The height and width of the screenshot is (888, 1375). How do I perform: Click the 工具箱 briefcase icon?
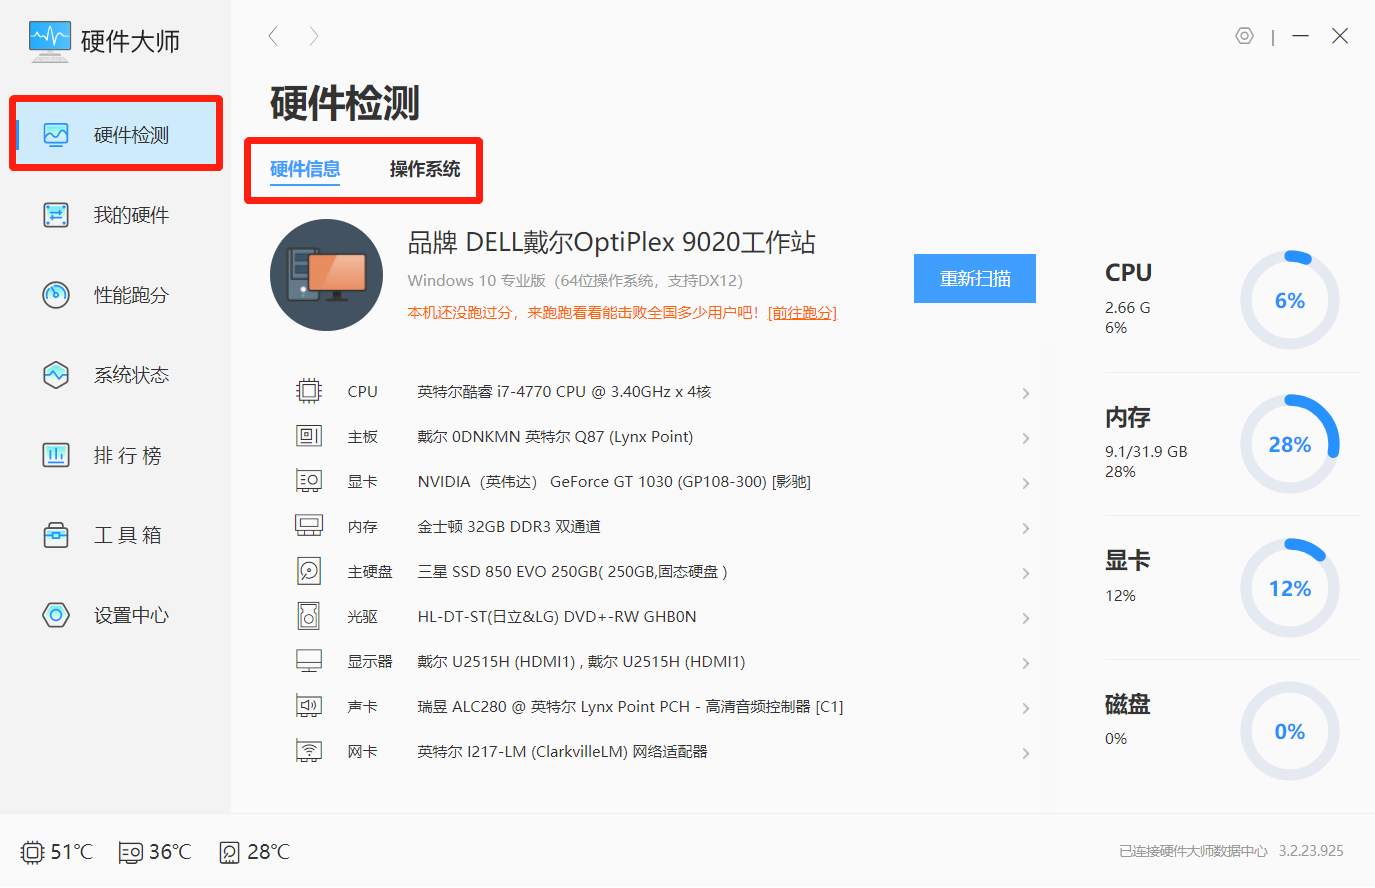56,535
